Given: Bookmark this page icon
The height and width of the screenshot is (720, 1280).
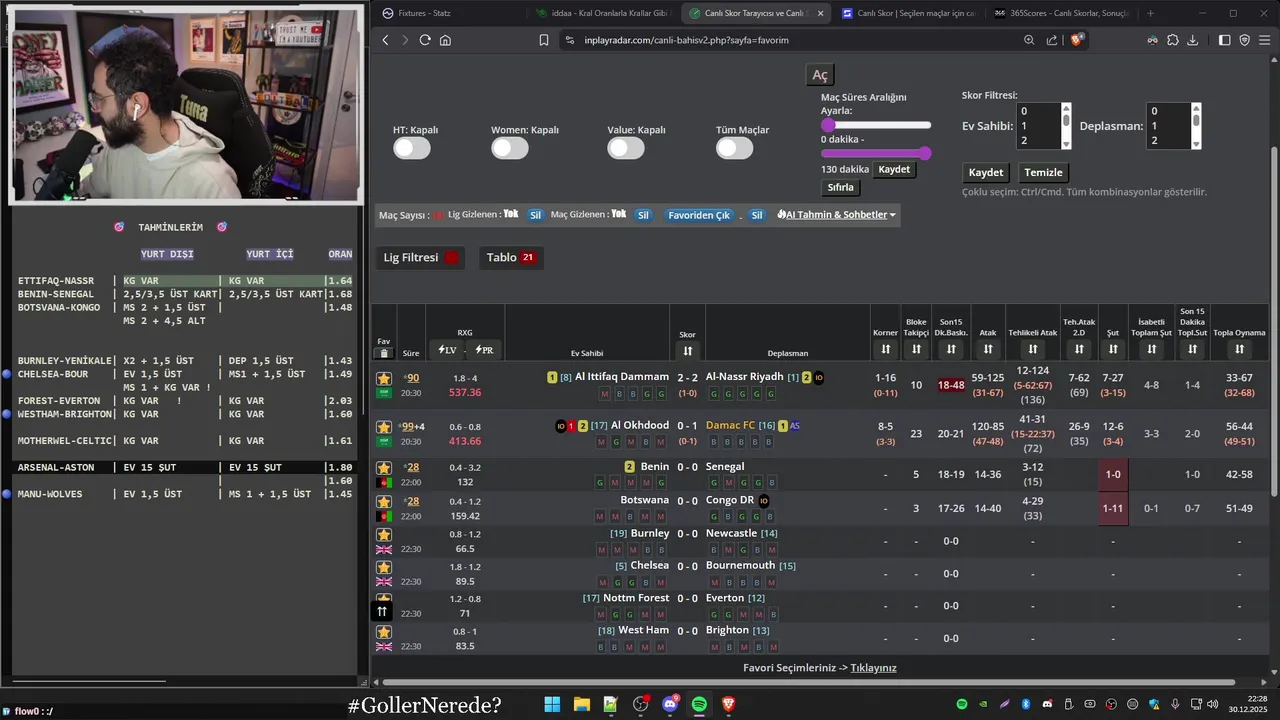Looking at the screenshot, I should pyautogui.click(x=544, y=40).
